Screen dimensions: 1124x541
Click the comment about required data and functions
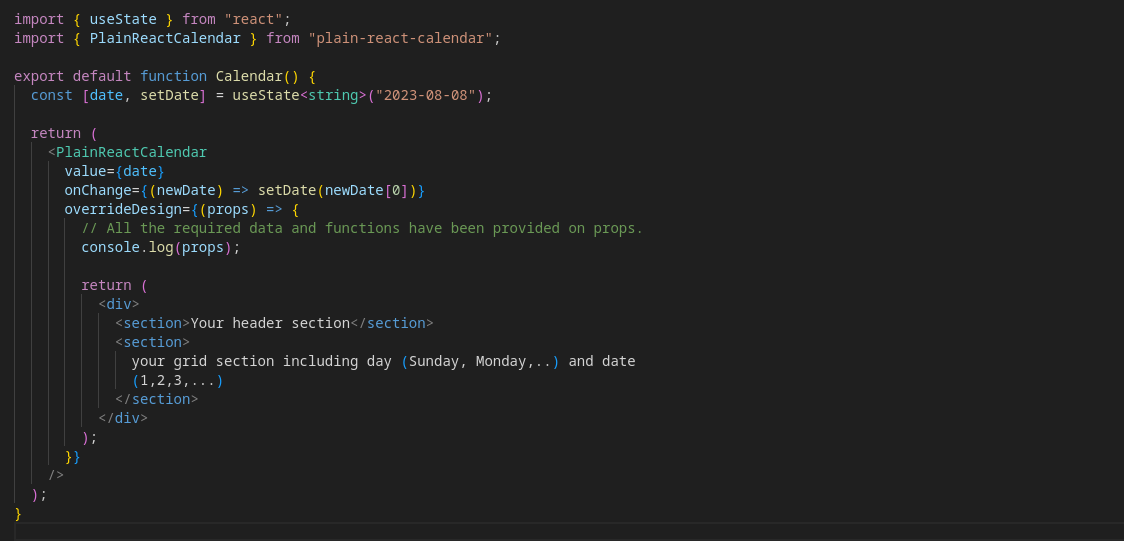pyautogui.click(x=362, y=228)
